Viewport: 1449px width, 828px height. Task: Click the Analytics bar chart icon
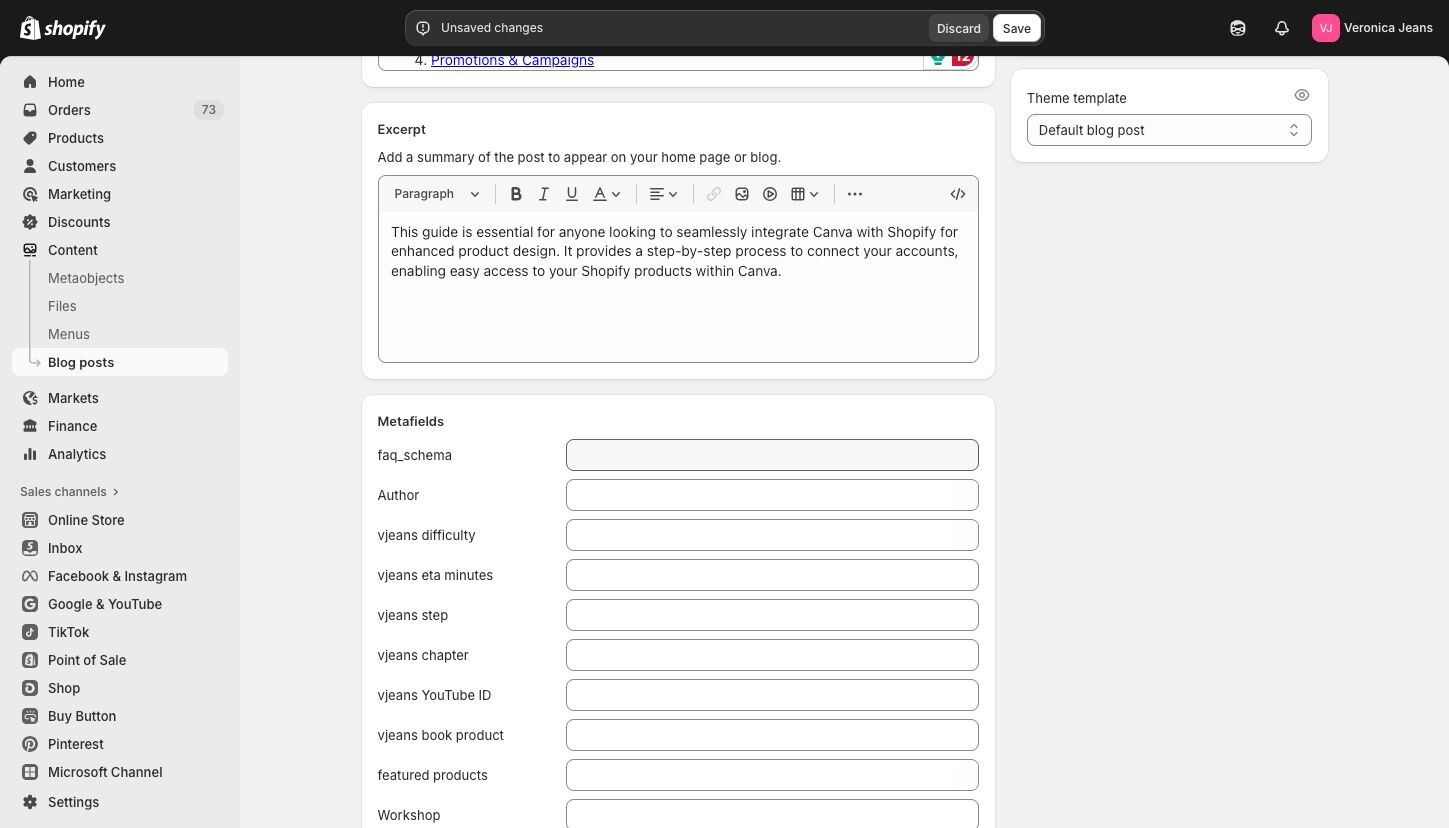click(30, 454)
